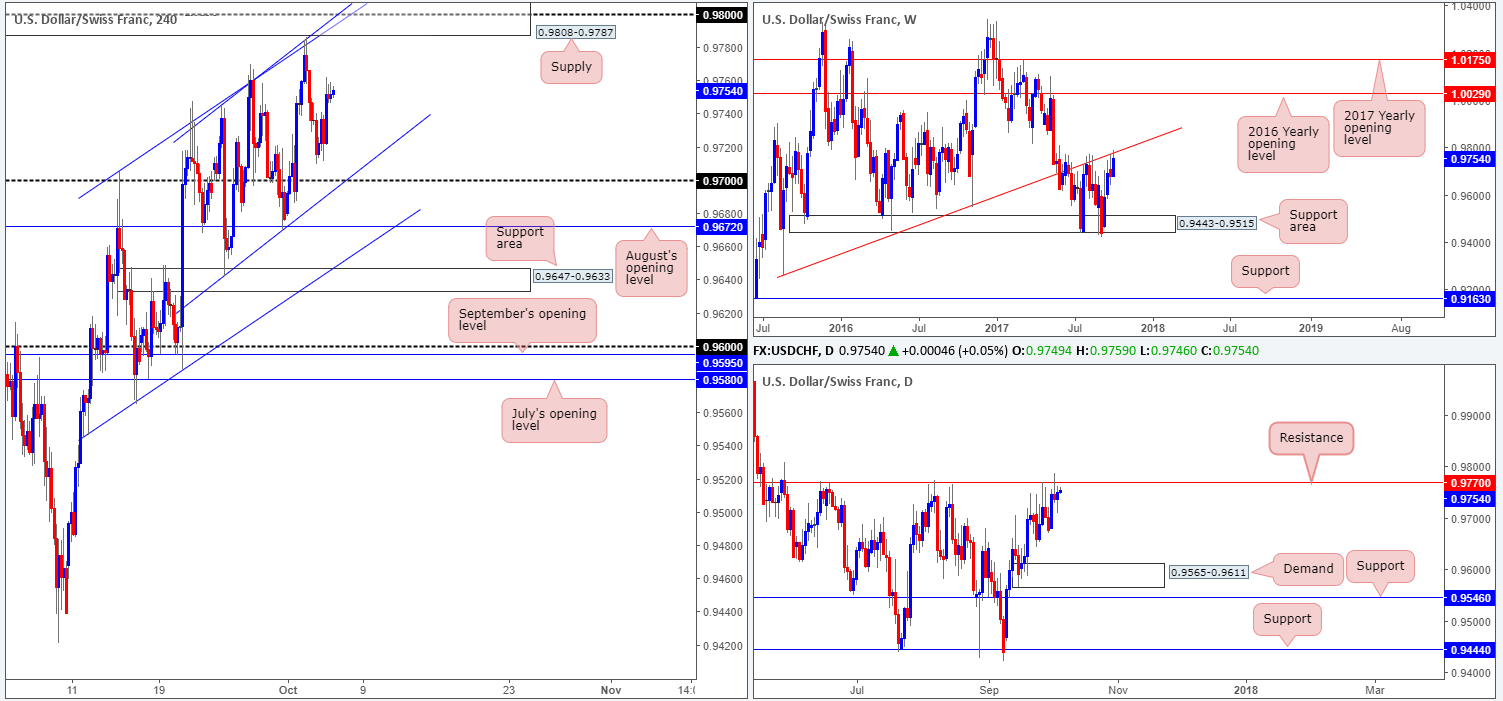Image resolution: width=1503 pixels, height=701 pixels.
Task: Click the 'U.S. Dollar/Swiss Franc, D' chart title
Action: click(837, 381)
